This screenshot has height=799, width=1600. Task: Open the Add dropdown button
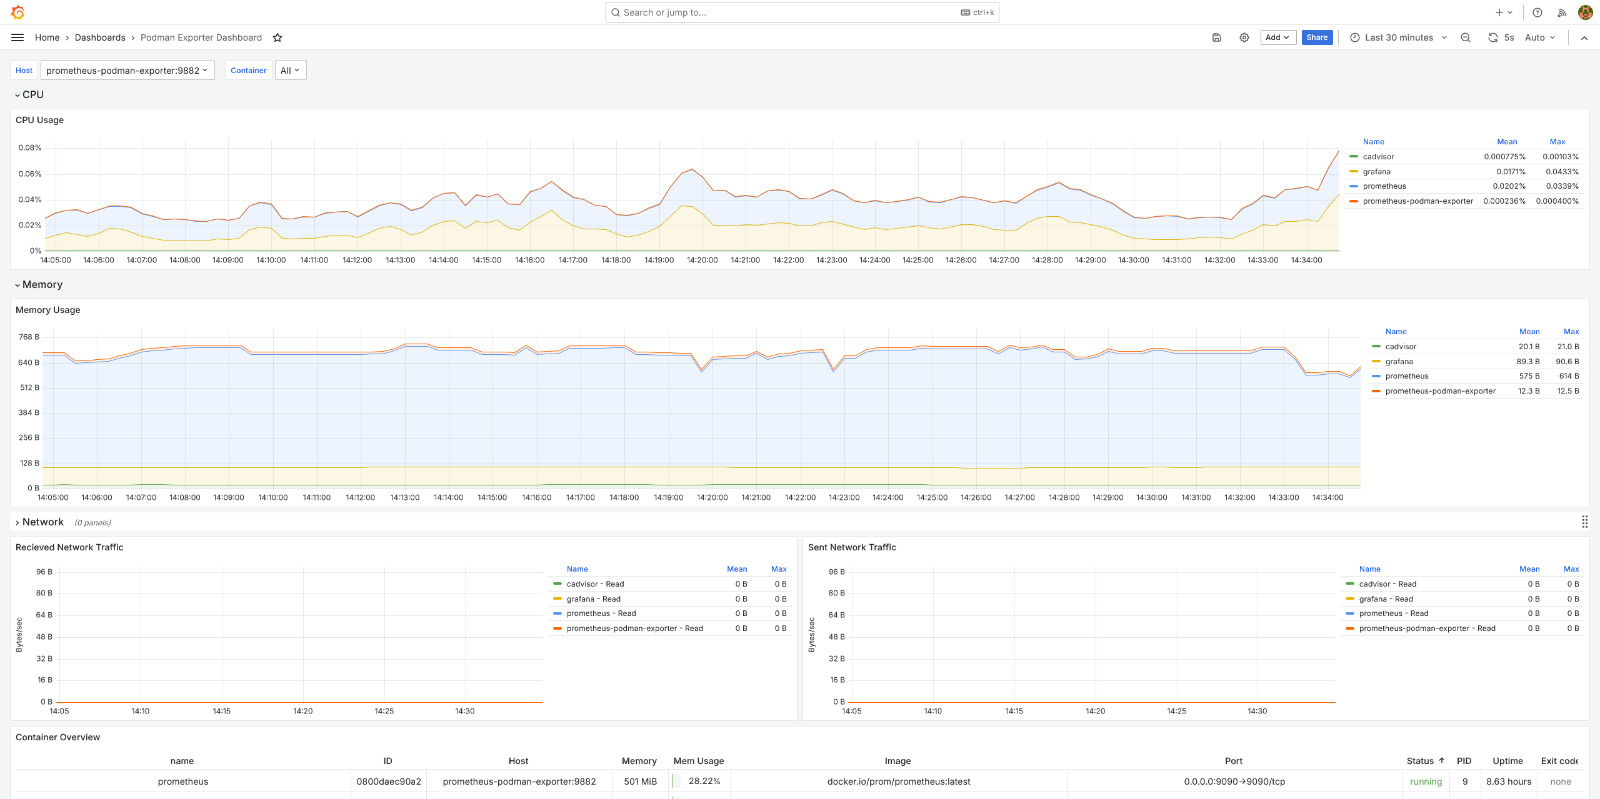[x=1278, y=38]
